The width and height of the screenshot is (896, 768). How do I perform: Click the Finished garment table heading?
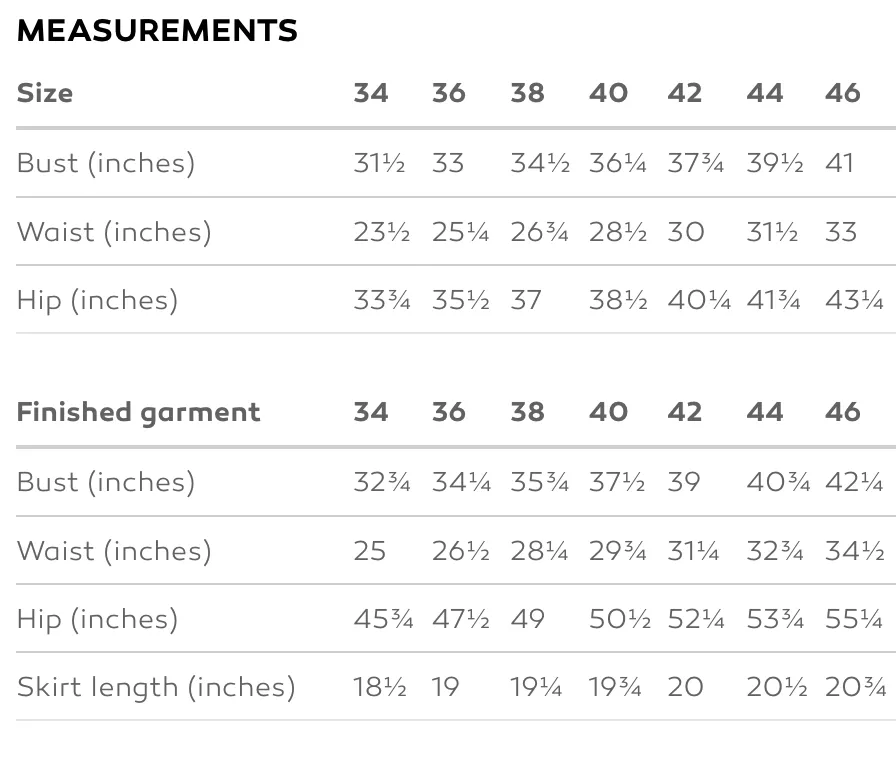pos(138,413)
